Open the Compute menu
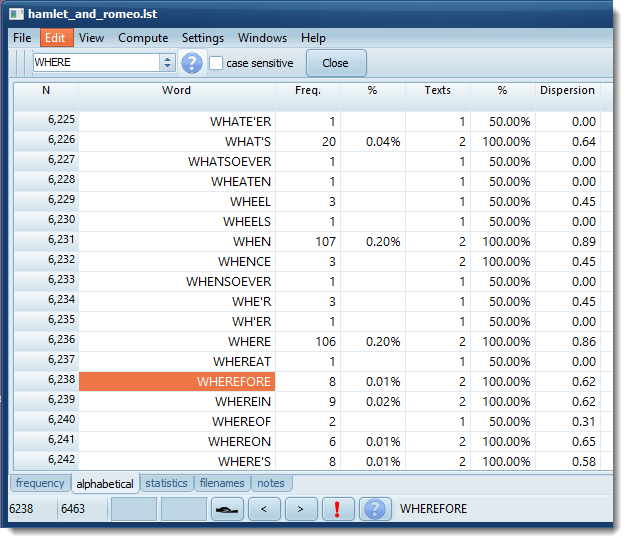The image size is (628, 543). click(143, 38)
